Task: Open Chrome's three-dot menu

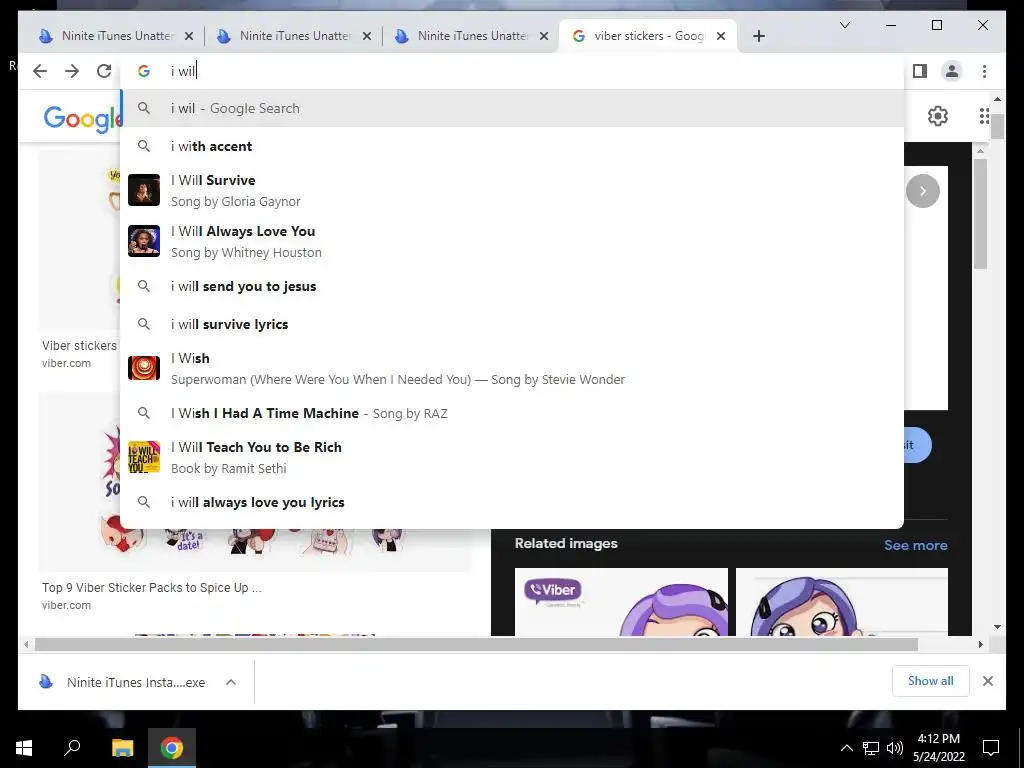Action: coord(984,71)
